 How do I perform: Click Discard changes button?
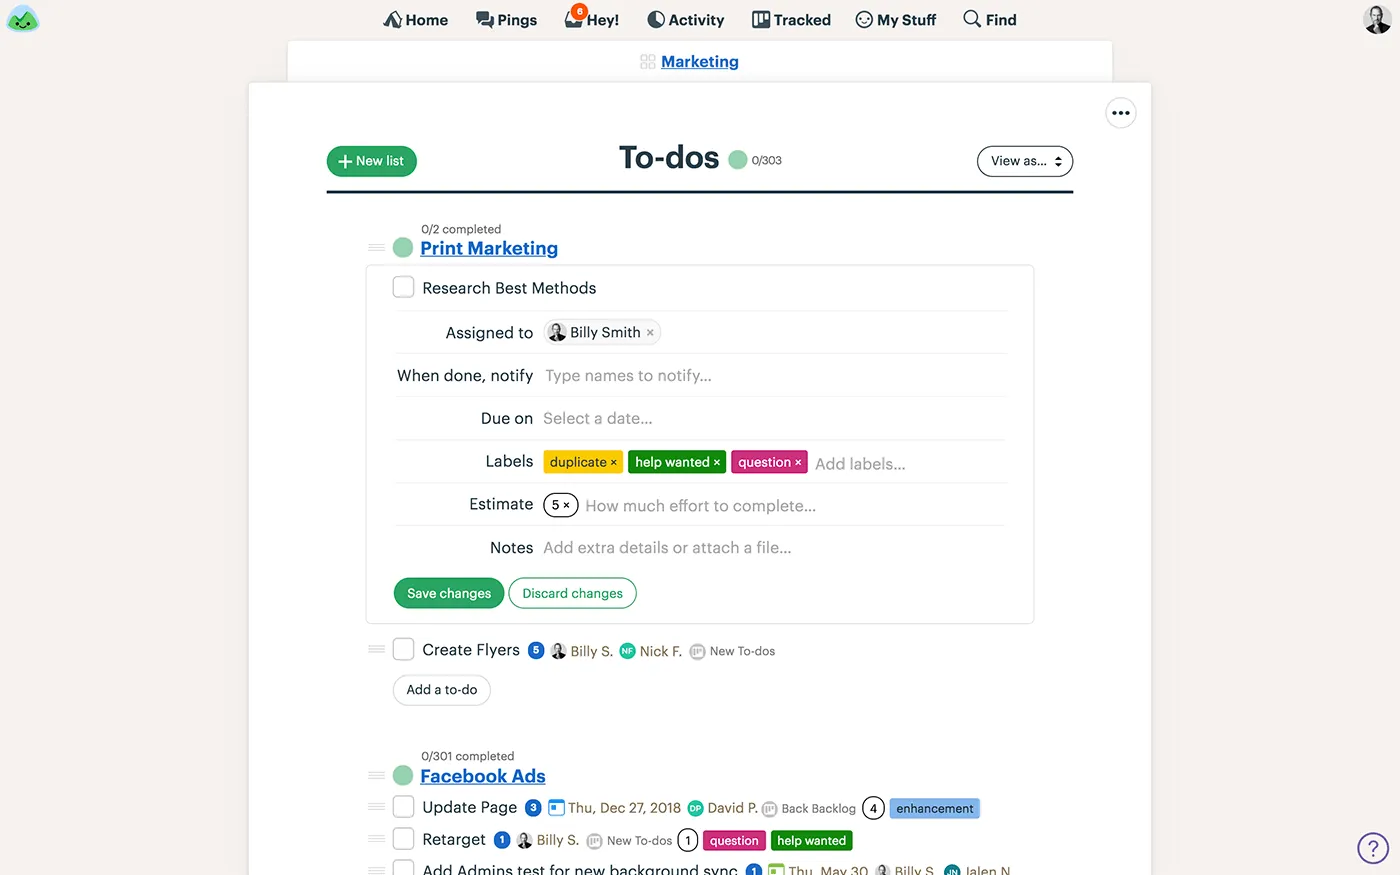pos(572,593)
